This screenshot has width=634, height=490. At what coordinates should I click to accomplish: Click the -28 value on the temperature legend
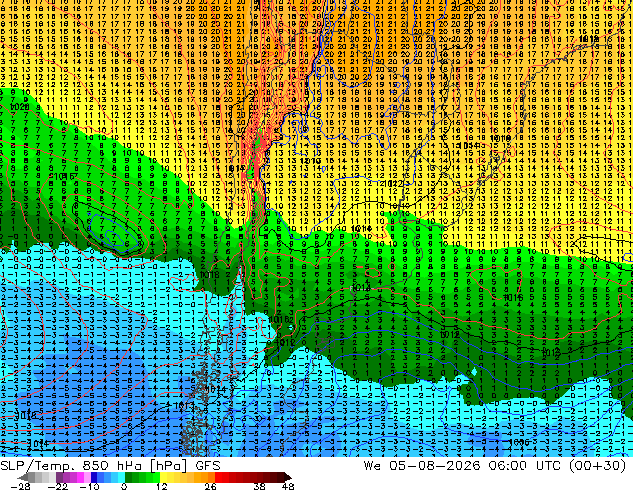coord(20,486)
